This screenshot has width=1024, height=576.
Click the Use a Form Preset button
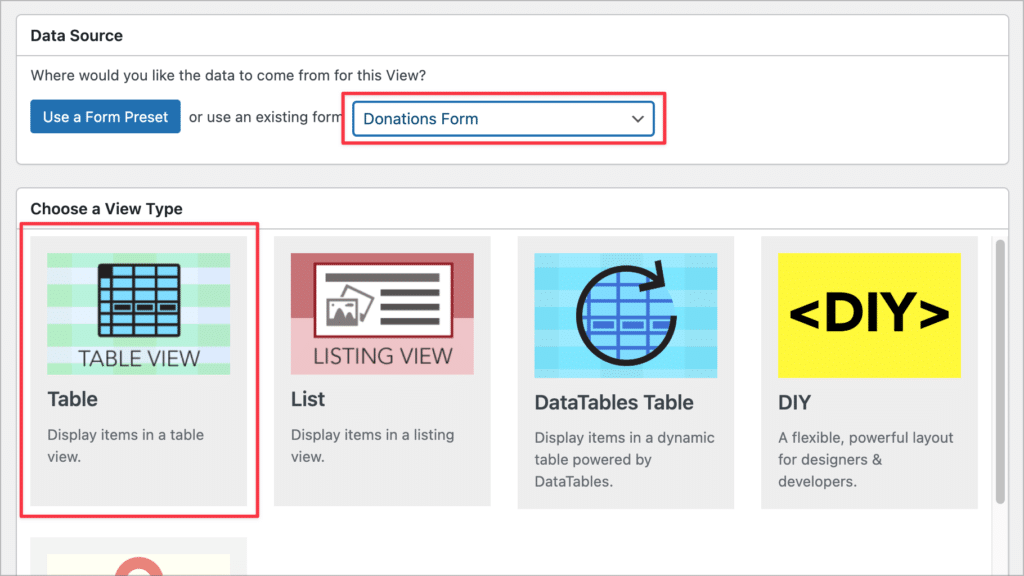(105, 116)
